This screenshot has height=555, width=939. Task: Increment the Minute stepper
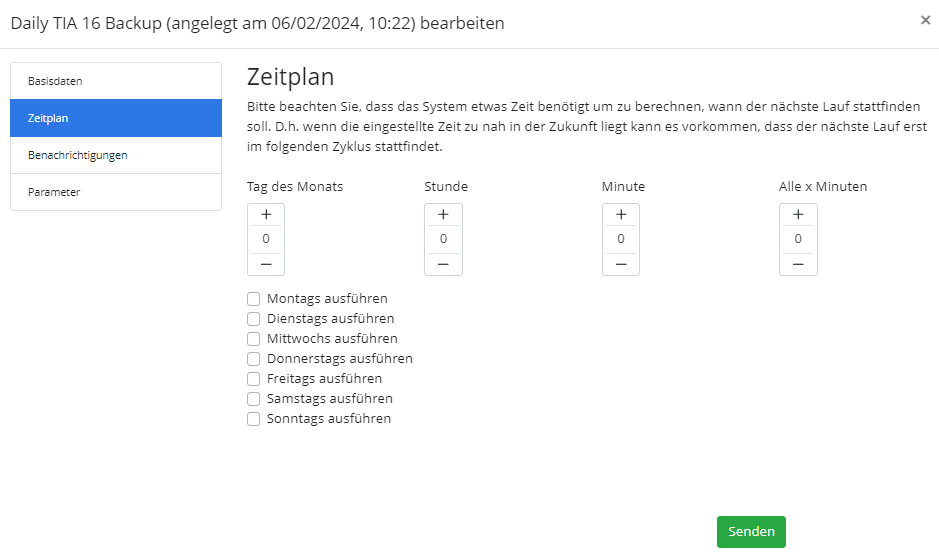[x=621, y=215]
